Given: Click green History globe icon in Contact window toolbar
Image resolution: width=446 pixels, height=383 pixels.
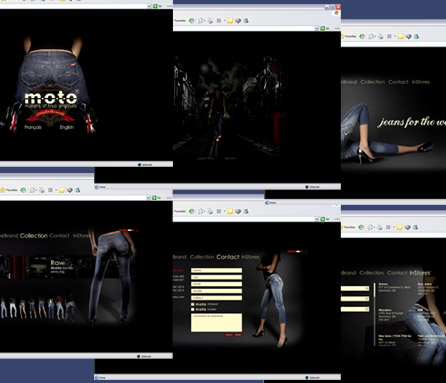Looking at the screenshot, I should tap(192, 211).
